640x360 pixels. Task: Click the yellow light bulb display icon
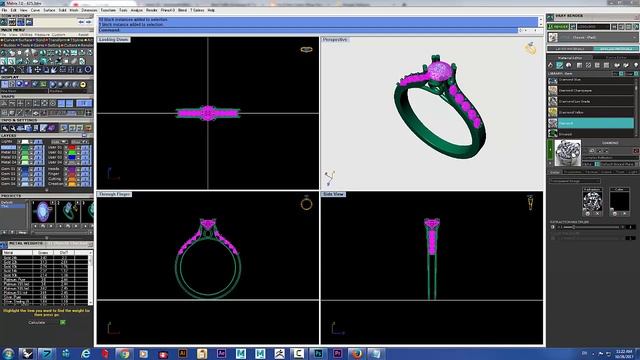tap(83, 84)
